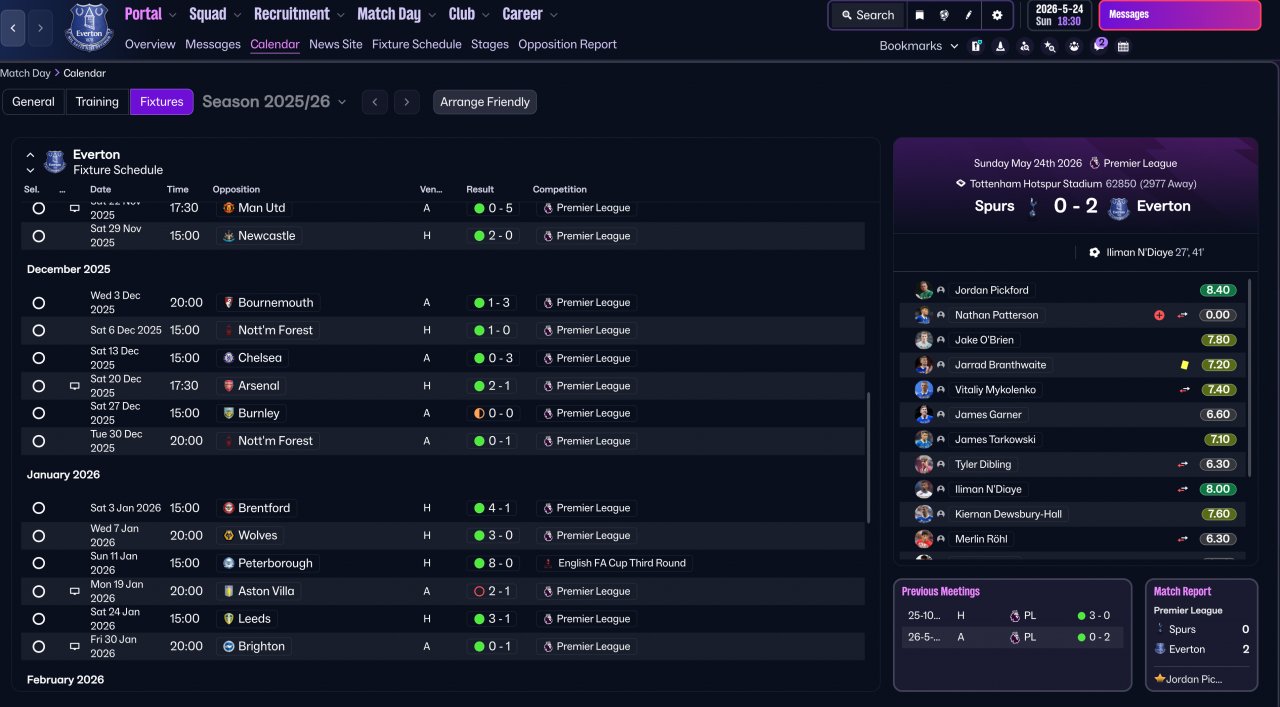Image resolution: width=1280 pixels, height=707 pixels.
Task: Switch to the Overview tab
Action: pos(150,45)
